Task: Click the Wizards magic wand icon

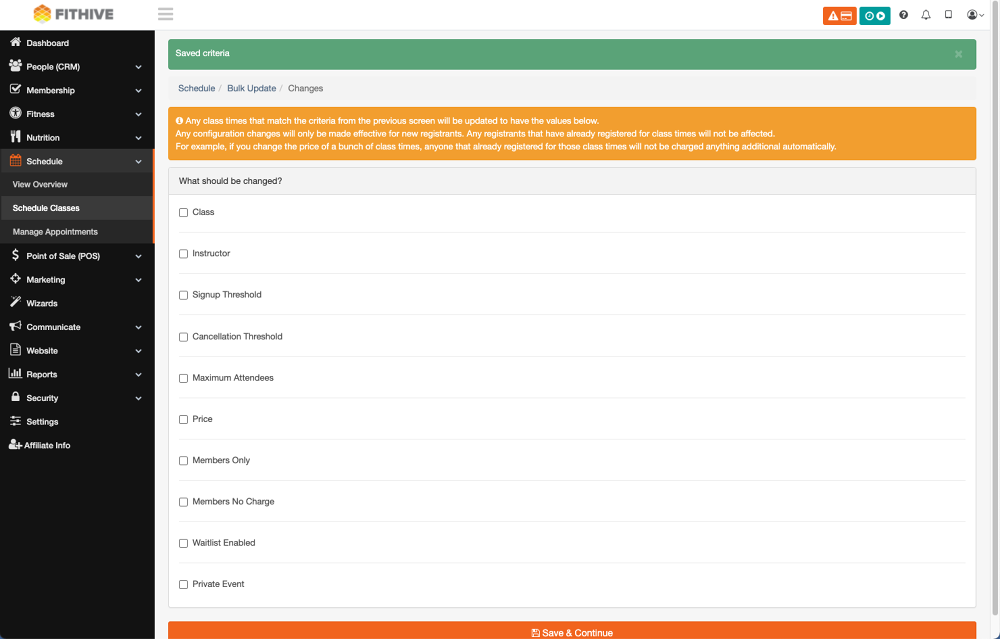Action: click(x=15, y=302)
